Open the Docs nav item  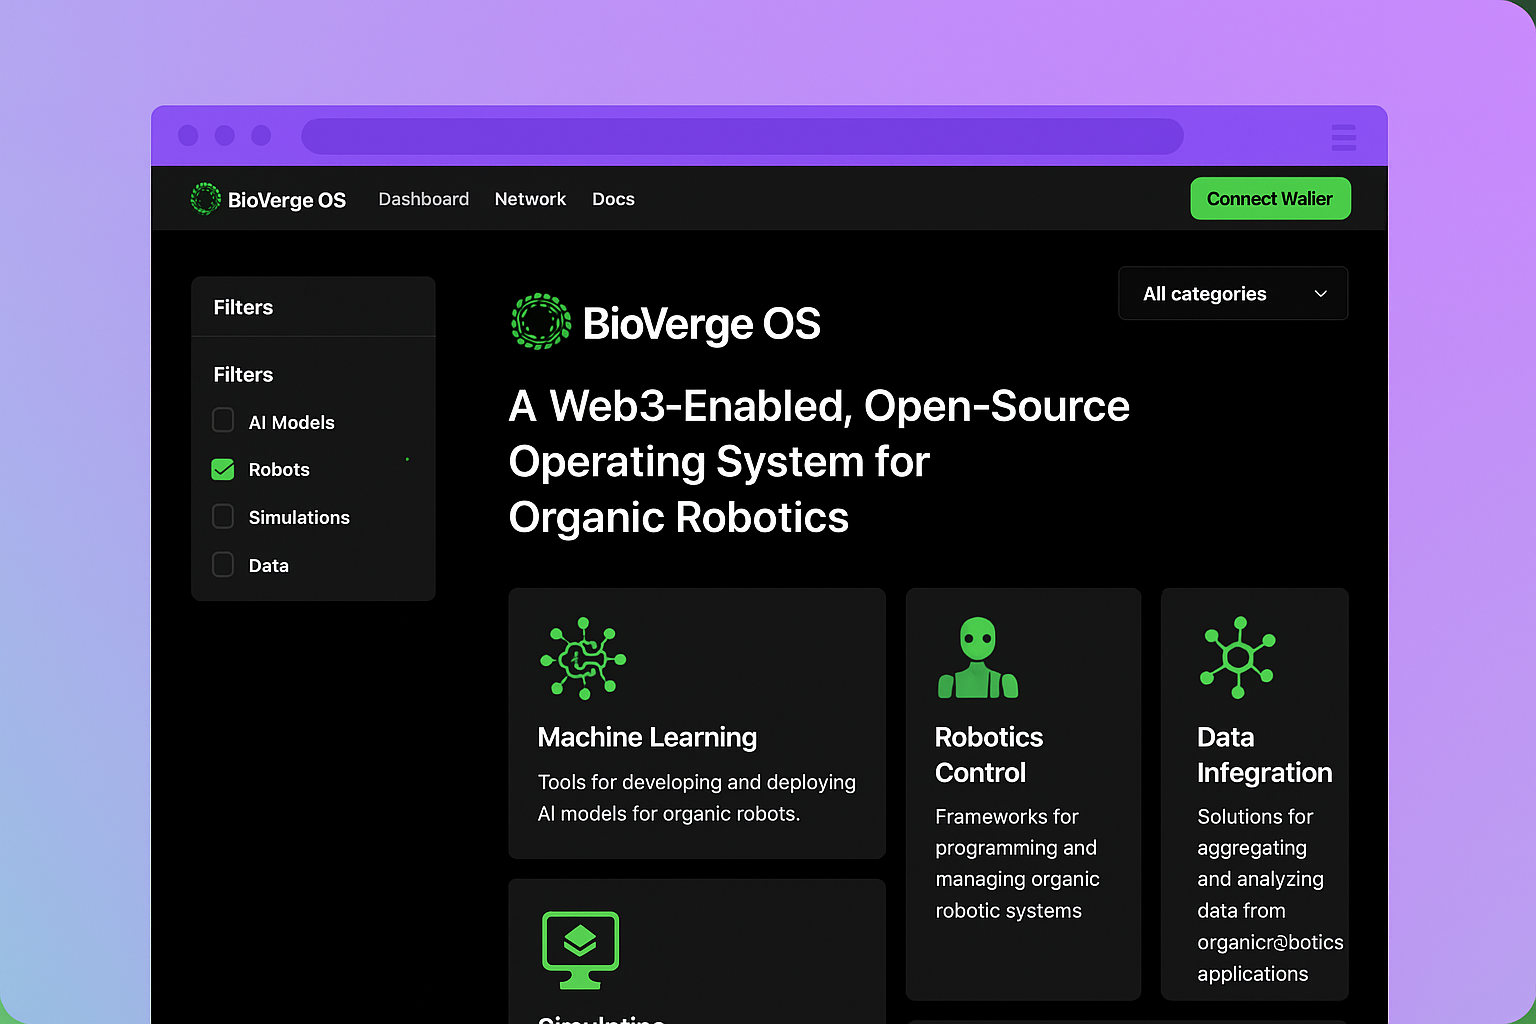pyautogui.click(x=613, y=199)
